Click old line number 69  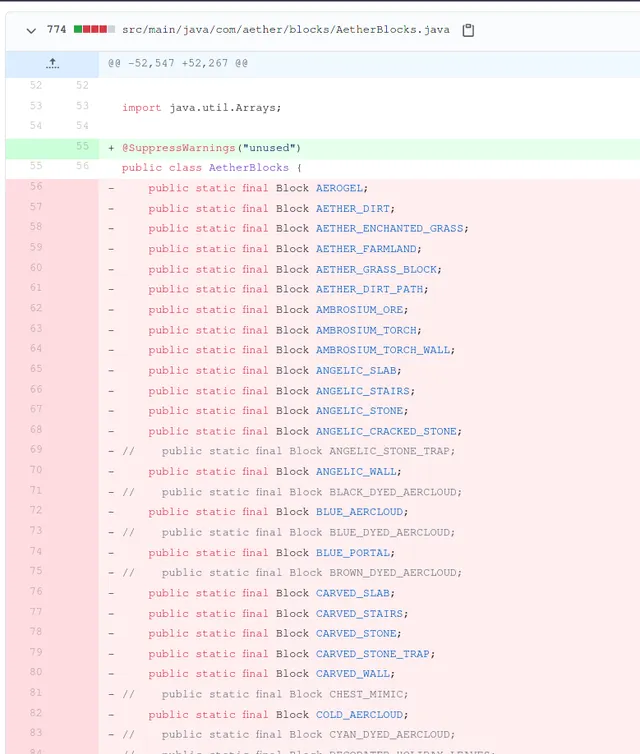pyautogui.click(x=36, y=449)
